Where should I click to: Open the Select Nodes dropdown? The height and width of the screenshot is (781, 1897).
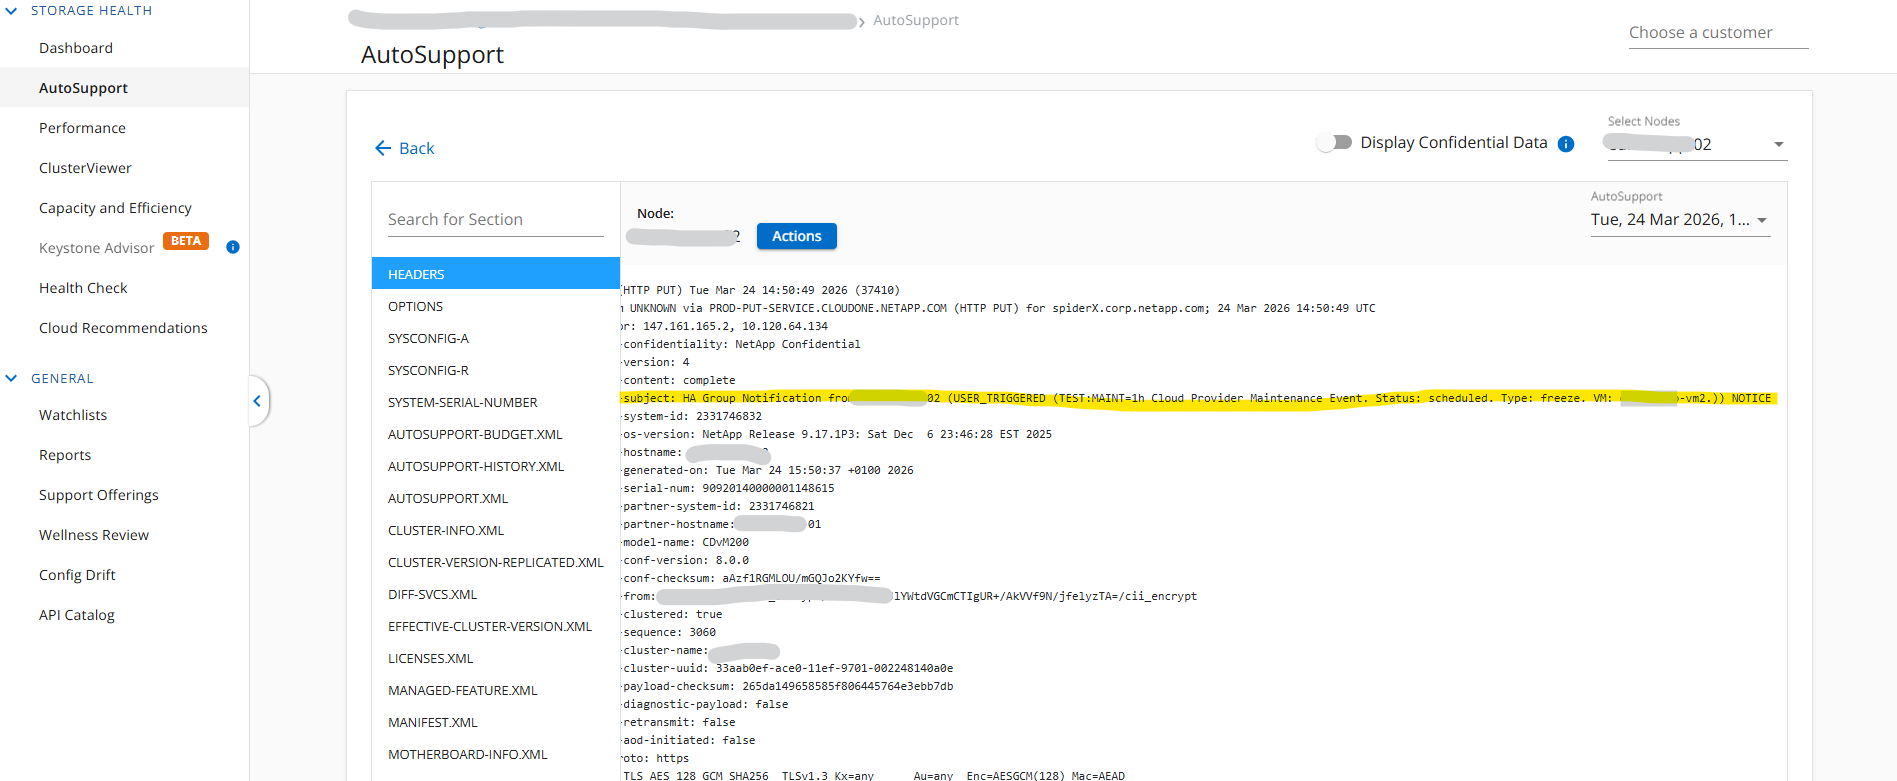tap(1697, 144)
